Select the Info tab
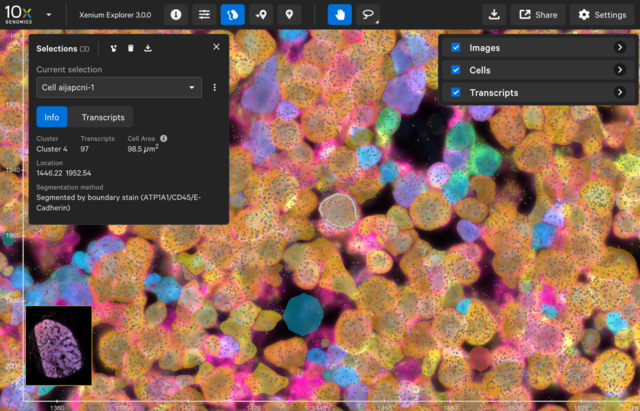The width and height of the screenshot is (640, 411). click(x=52, y=117)
